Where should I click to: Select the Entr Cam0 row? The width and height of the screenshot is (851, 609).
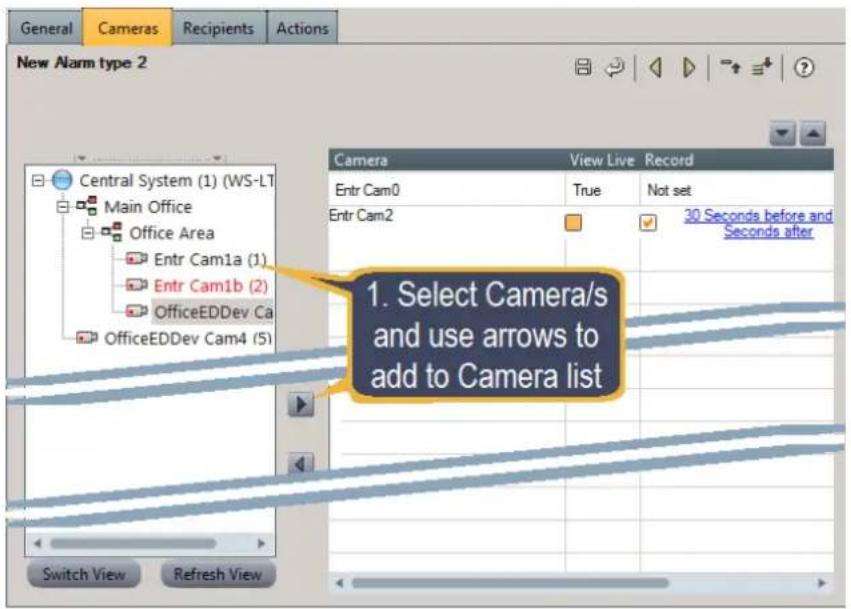(581, 190)
